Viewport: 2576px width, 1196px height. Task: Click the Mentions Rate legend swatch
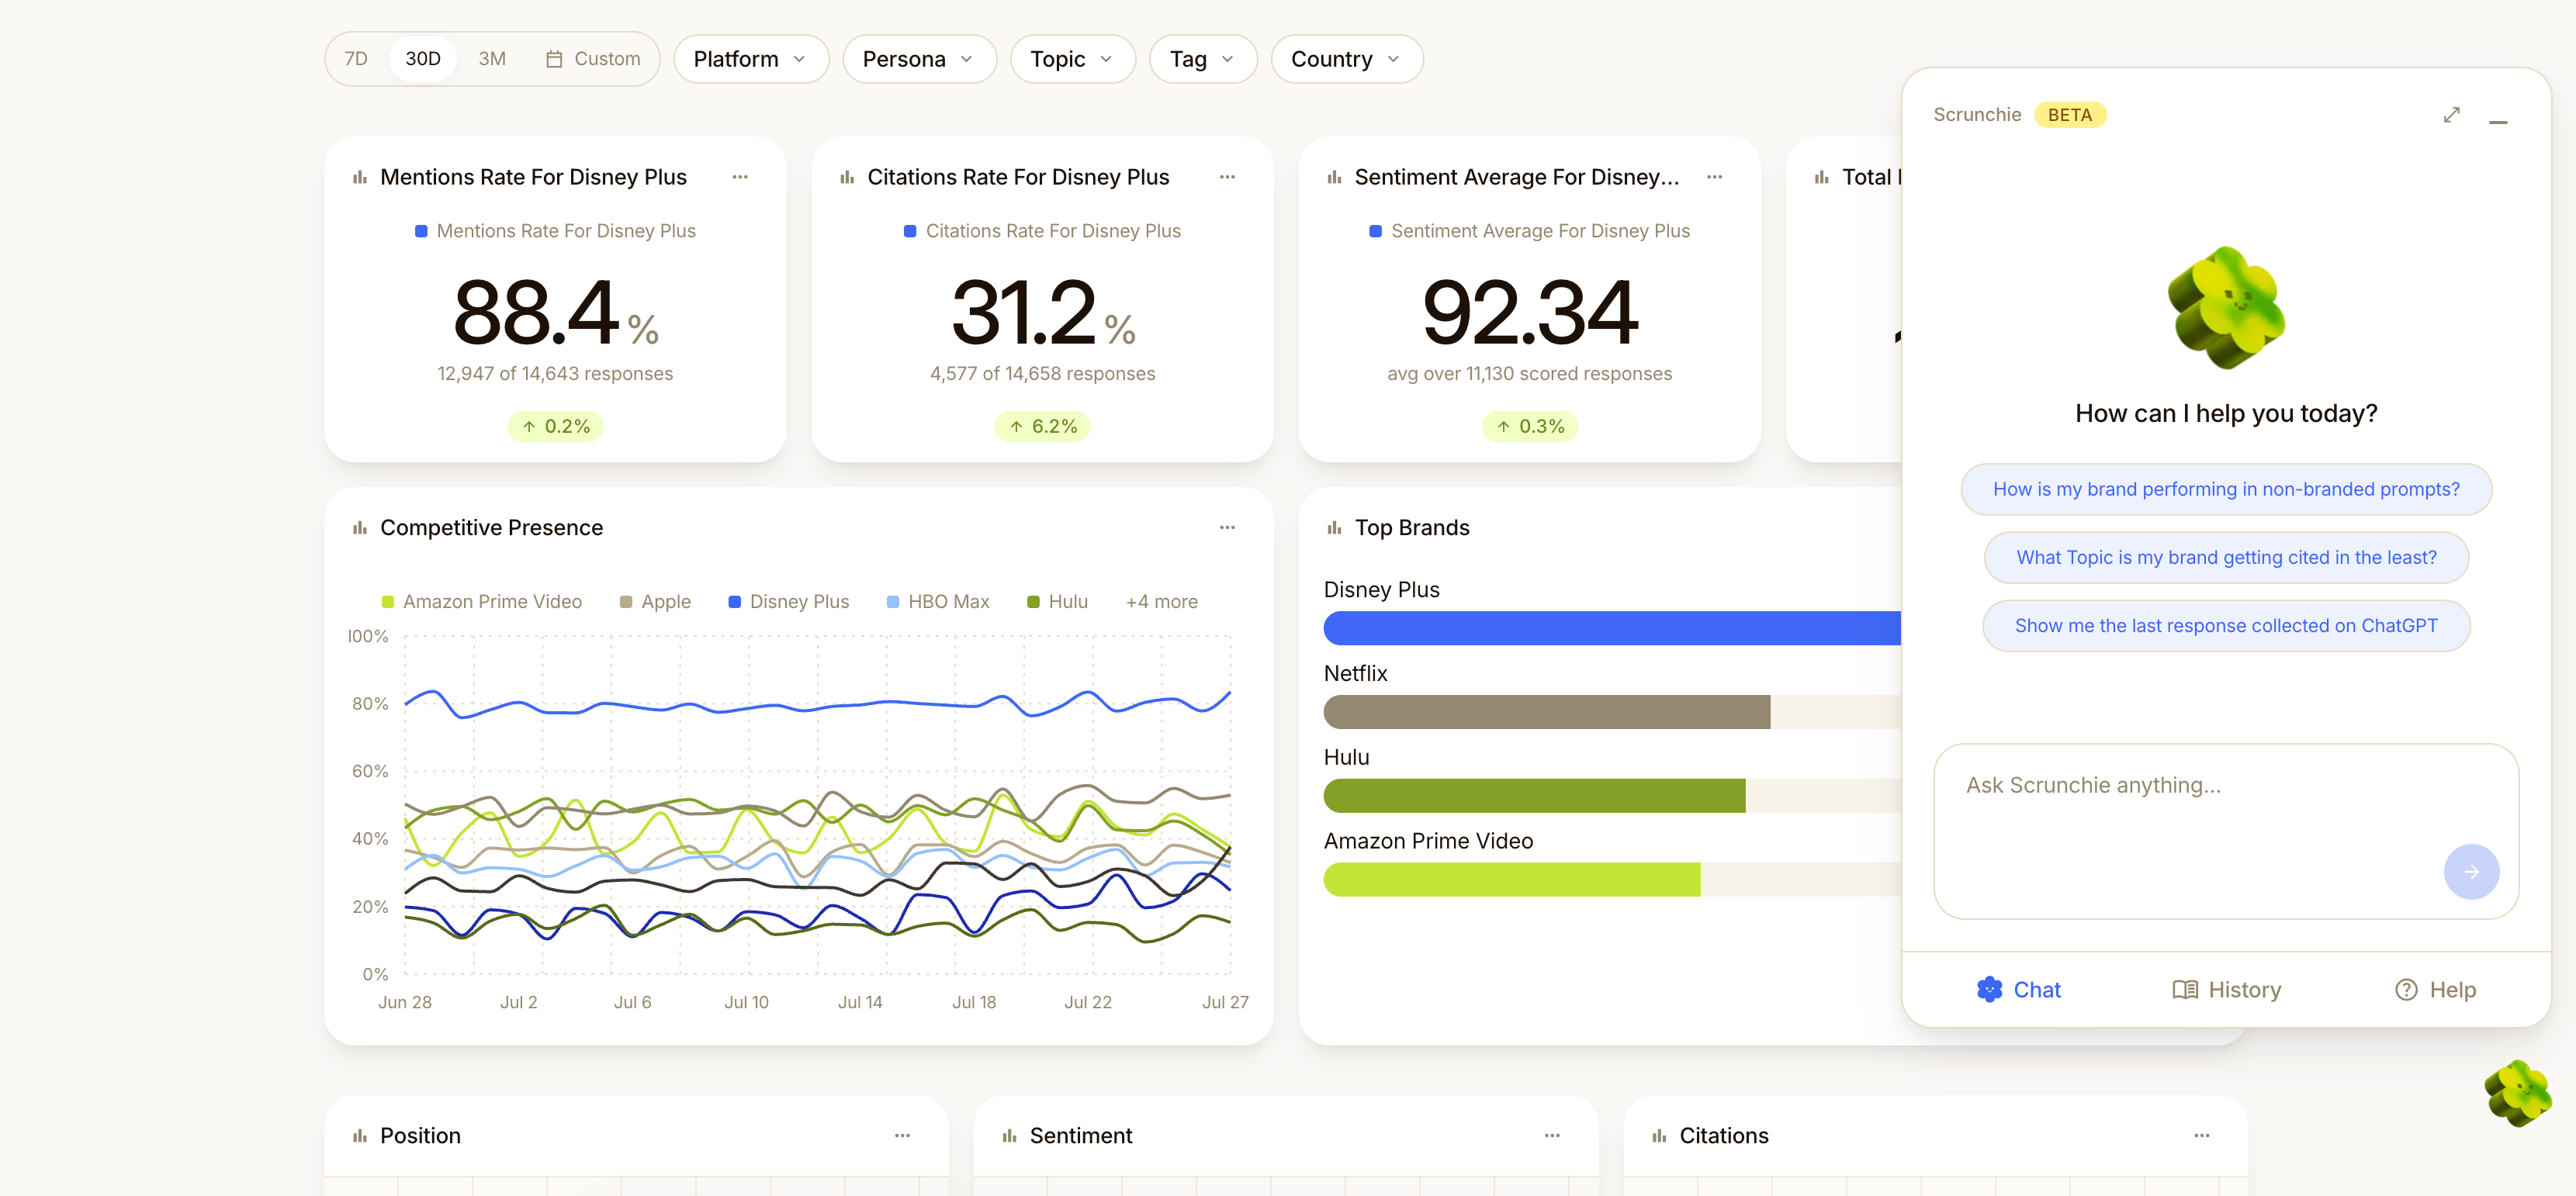tap(421, 231)
